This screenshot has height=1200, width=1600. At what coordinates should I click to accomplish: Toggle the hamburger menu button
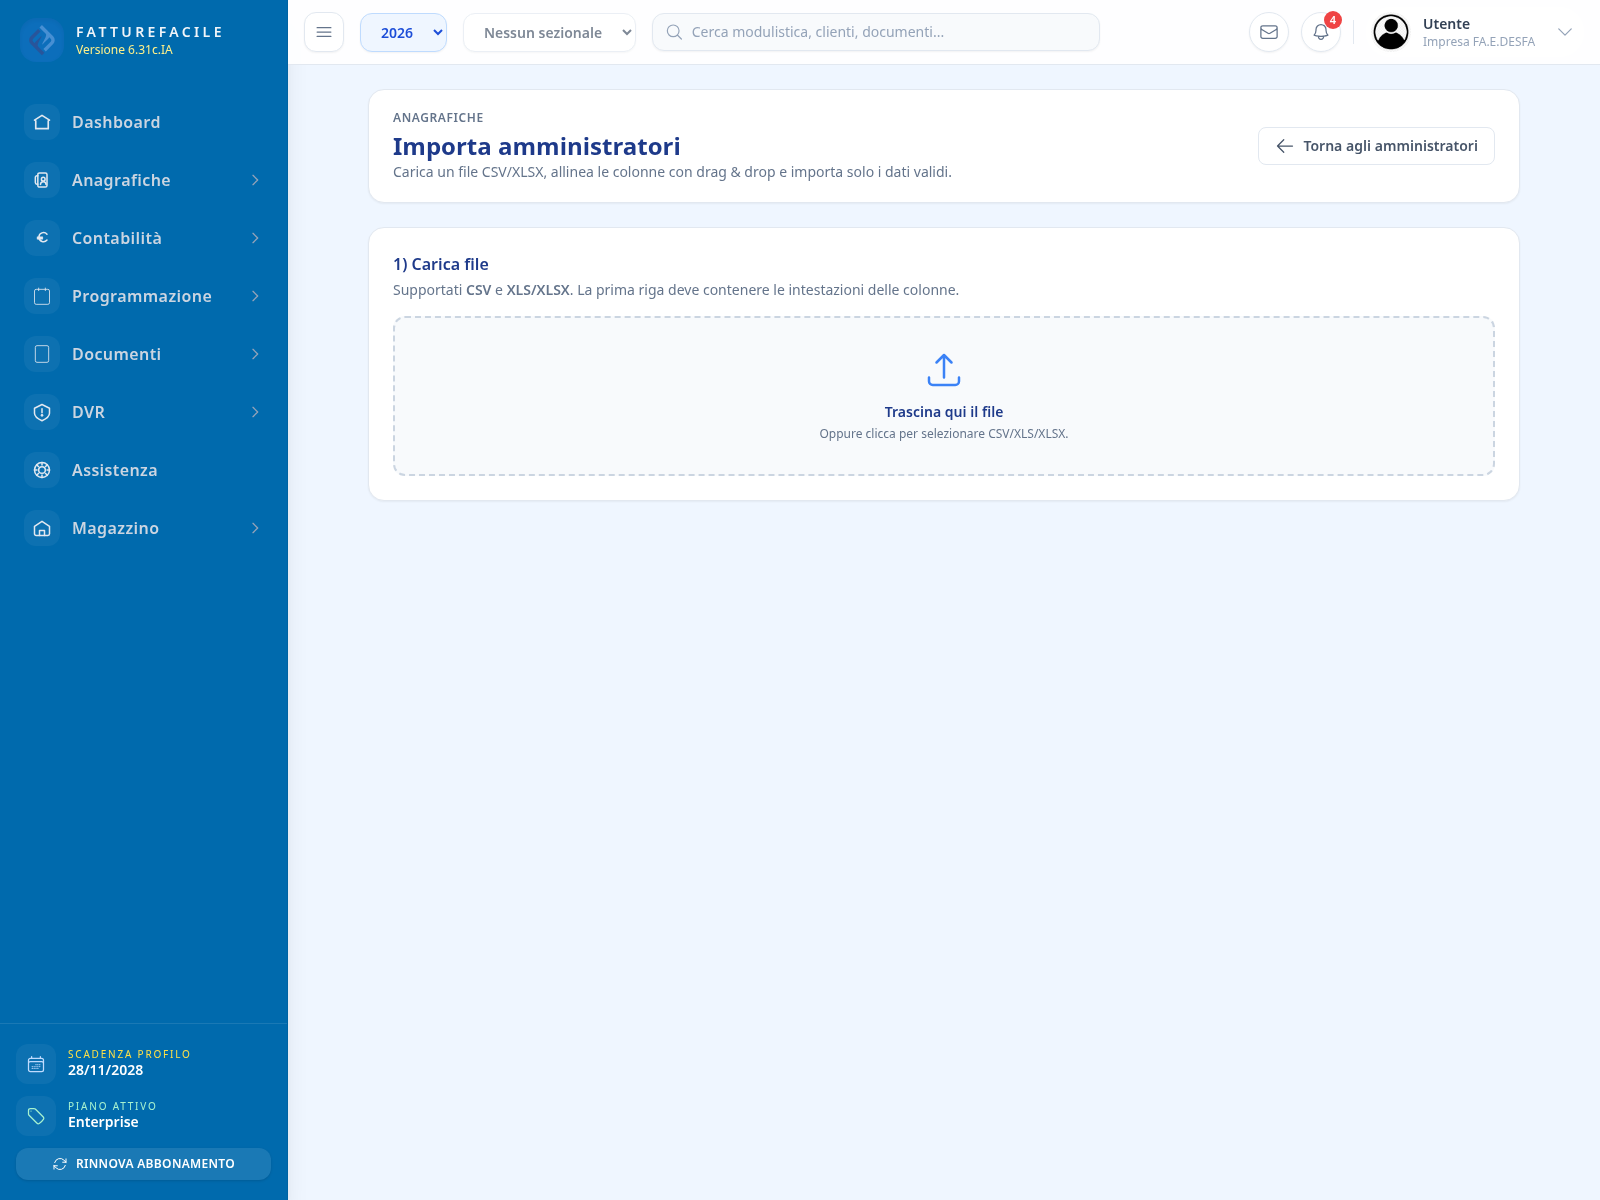click(324, 32)
